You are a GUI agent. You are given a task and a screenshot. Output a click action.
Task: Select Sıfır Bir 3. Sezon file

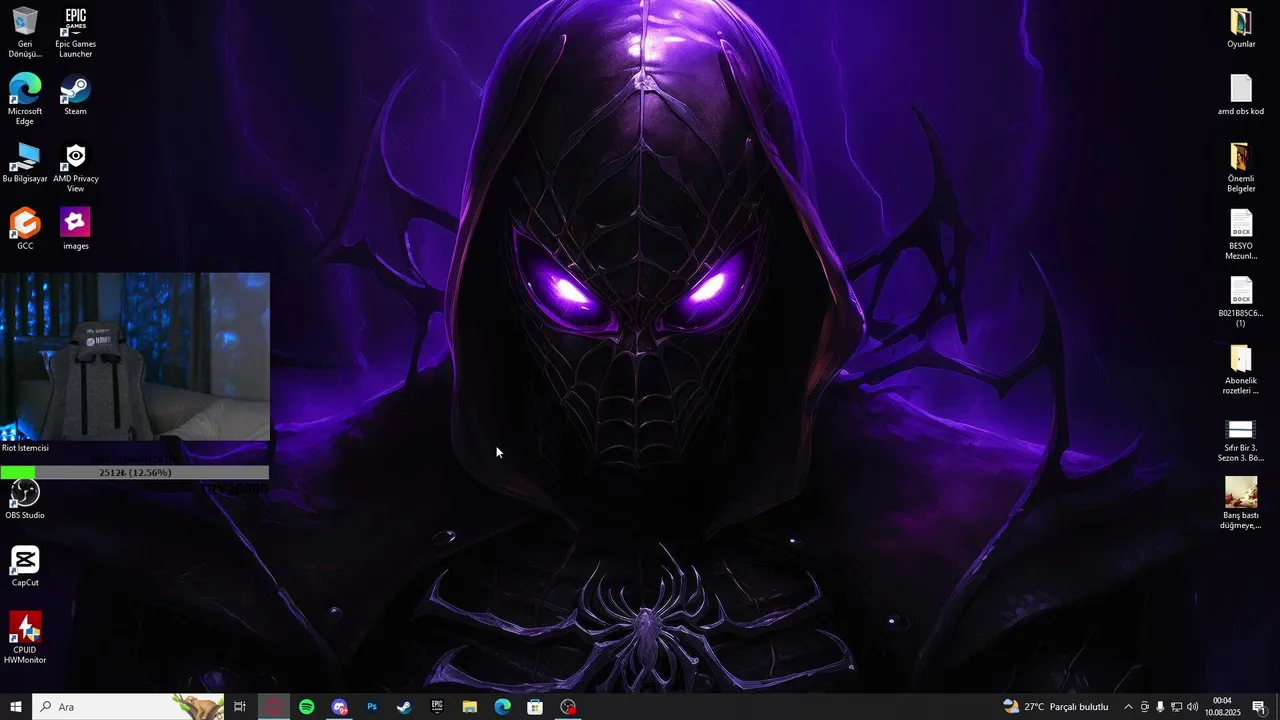tap(1241, 439)
